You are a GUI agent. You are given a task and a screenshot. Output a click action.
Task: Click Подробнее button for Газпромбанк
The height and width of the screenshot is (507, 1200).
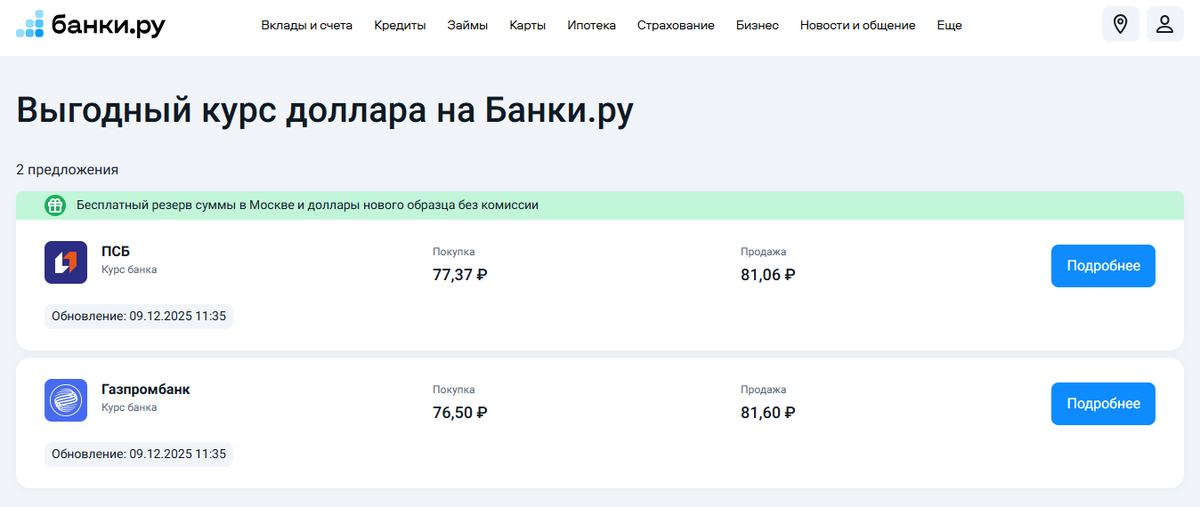[1103, 404]
